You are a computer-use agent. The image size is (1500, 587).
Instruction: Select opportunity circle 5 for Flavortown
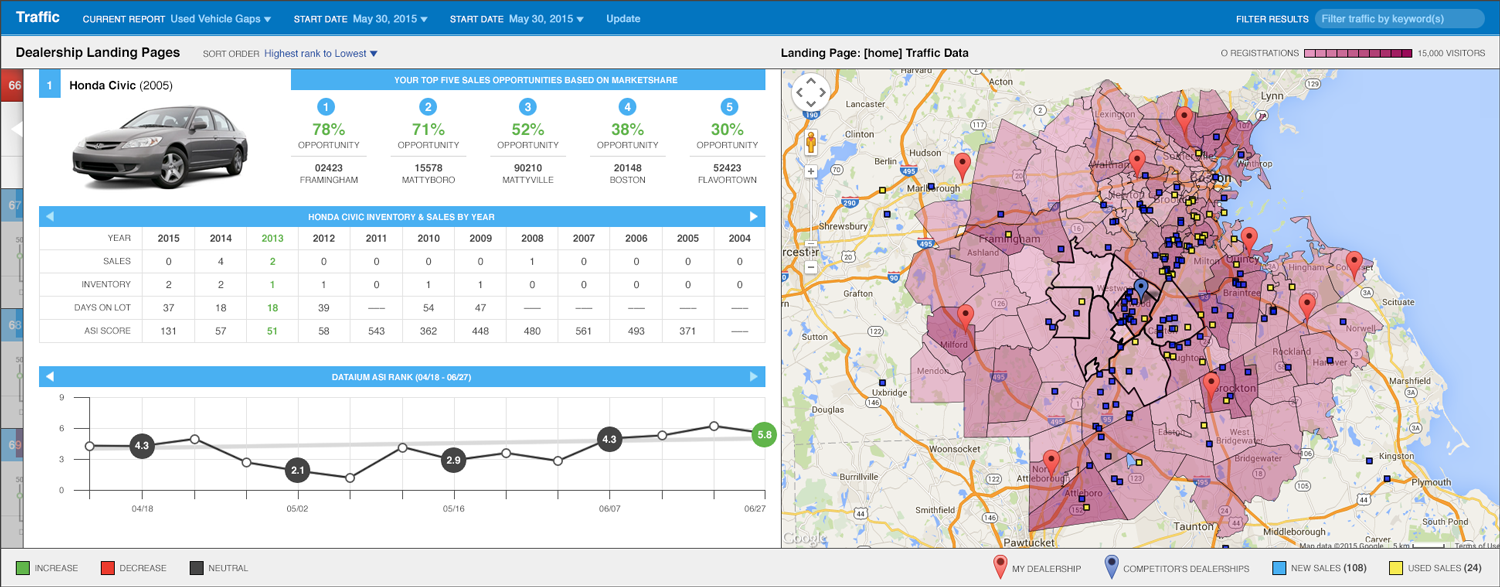pos(728,107)
